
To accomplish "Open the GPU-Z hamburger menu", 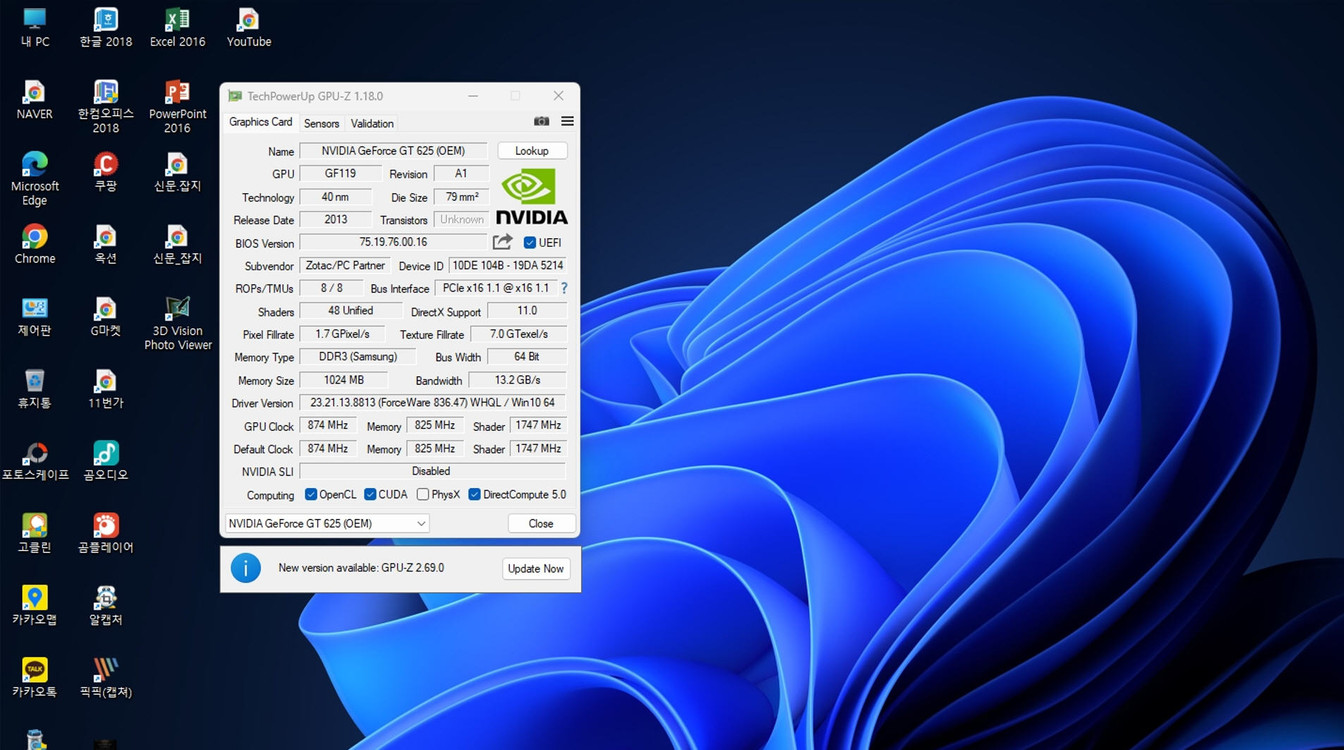I will 565,120.
